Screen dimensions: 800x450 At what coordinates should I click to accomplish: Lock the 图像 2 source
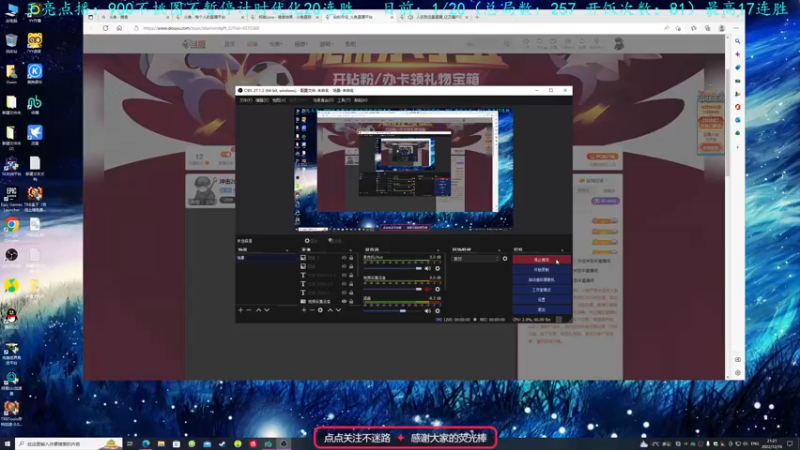(351, 258)
